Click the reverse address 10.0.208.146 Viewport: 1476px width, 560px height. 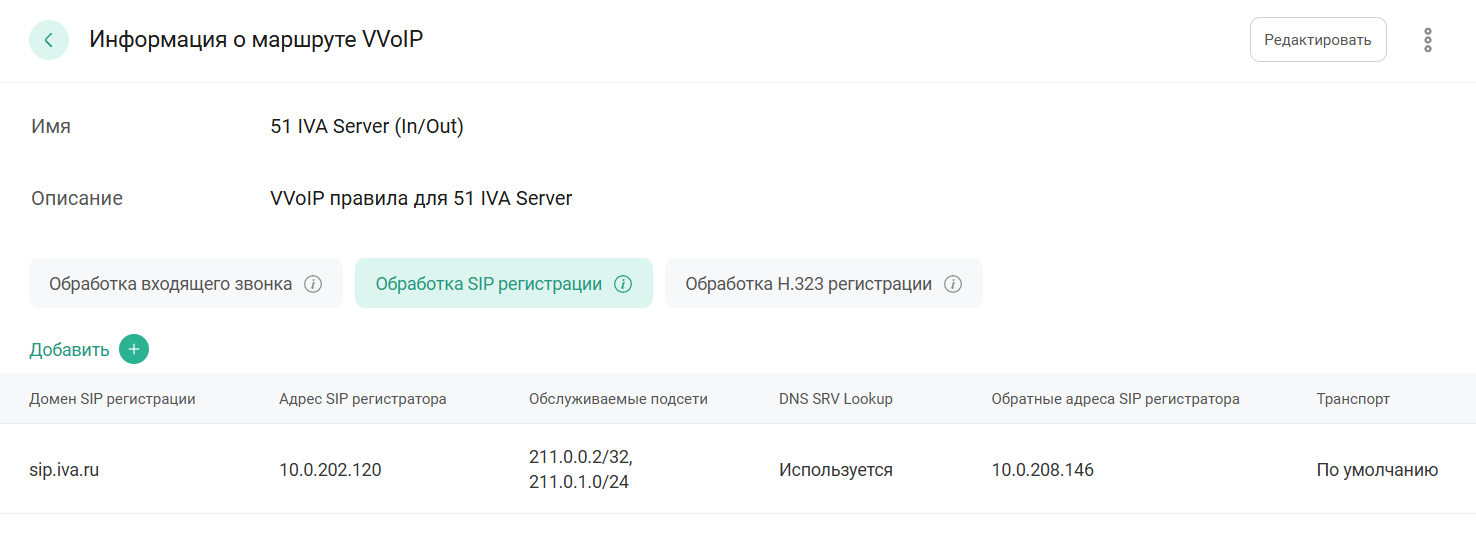[1043, 470]
